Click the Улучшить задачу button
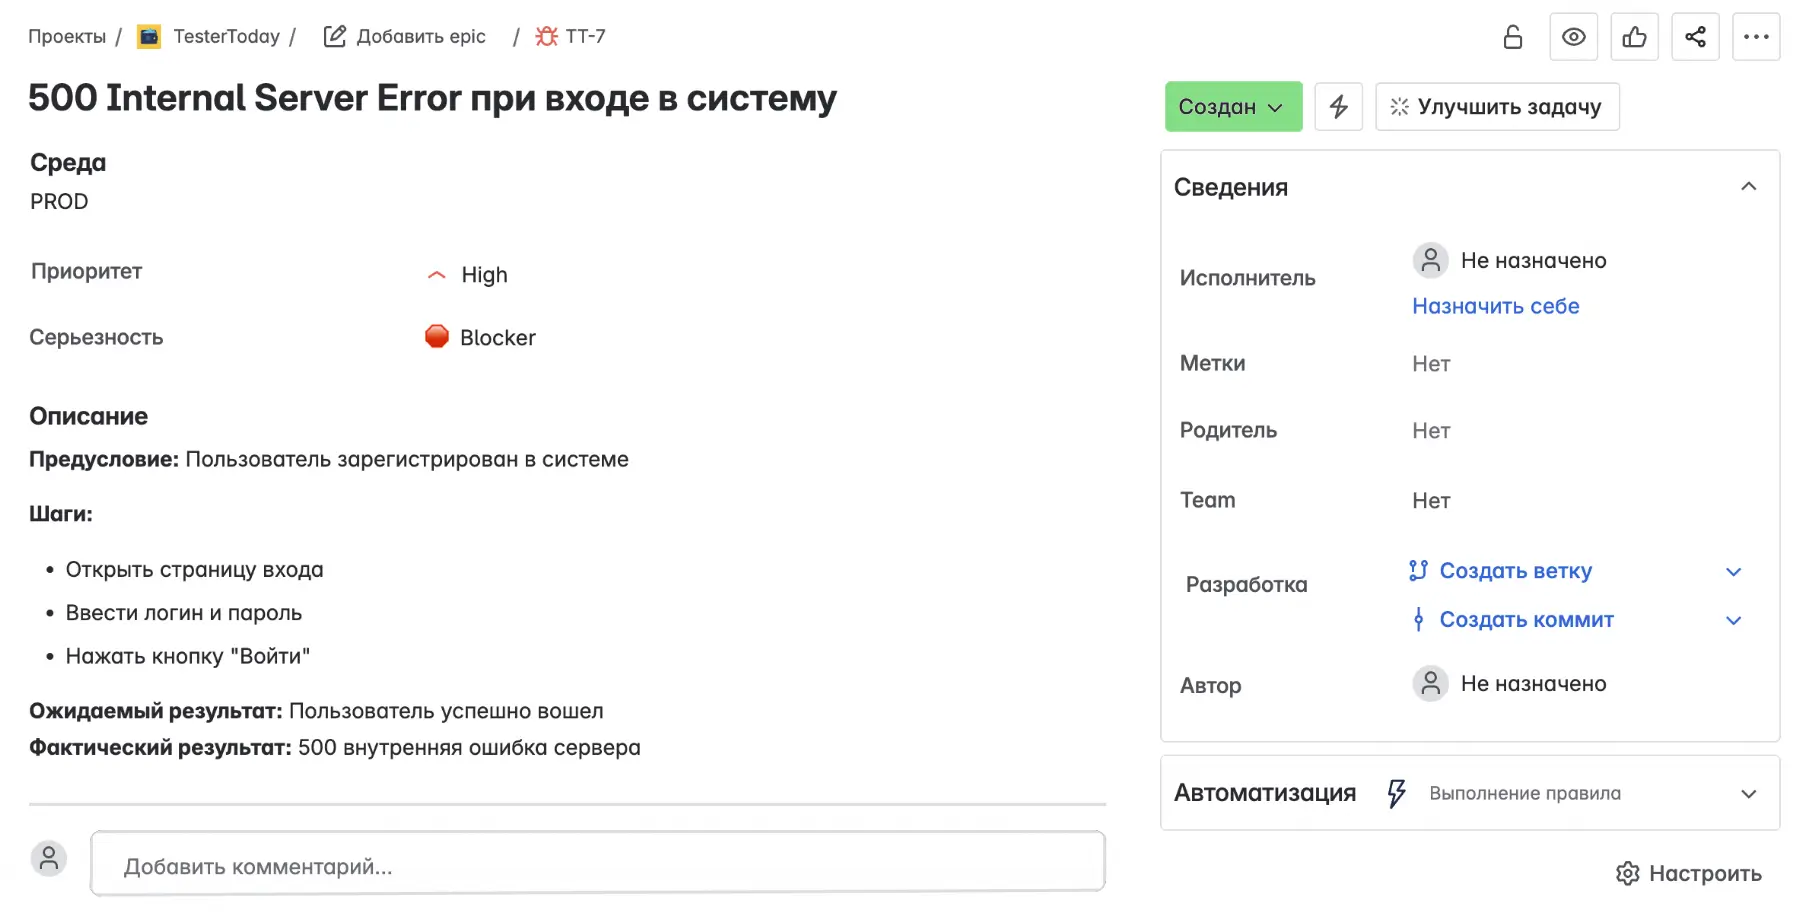 (x=1497, y=106)
